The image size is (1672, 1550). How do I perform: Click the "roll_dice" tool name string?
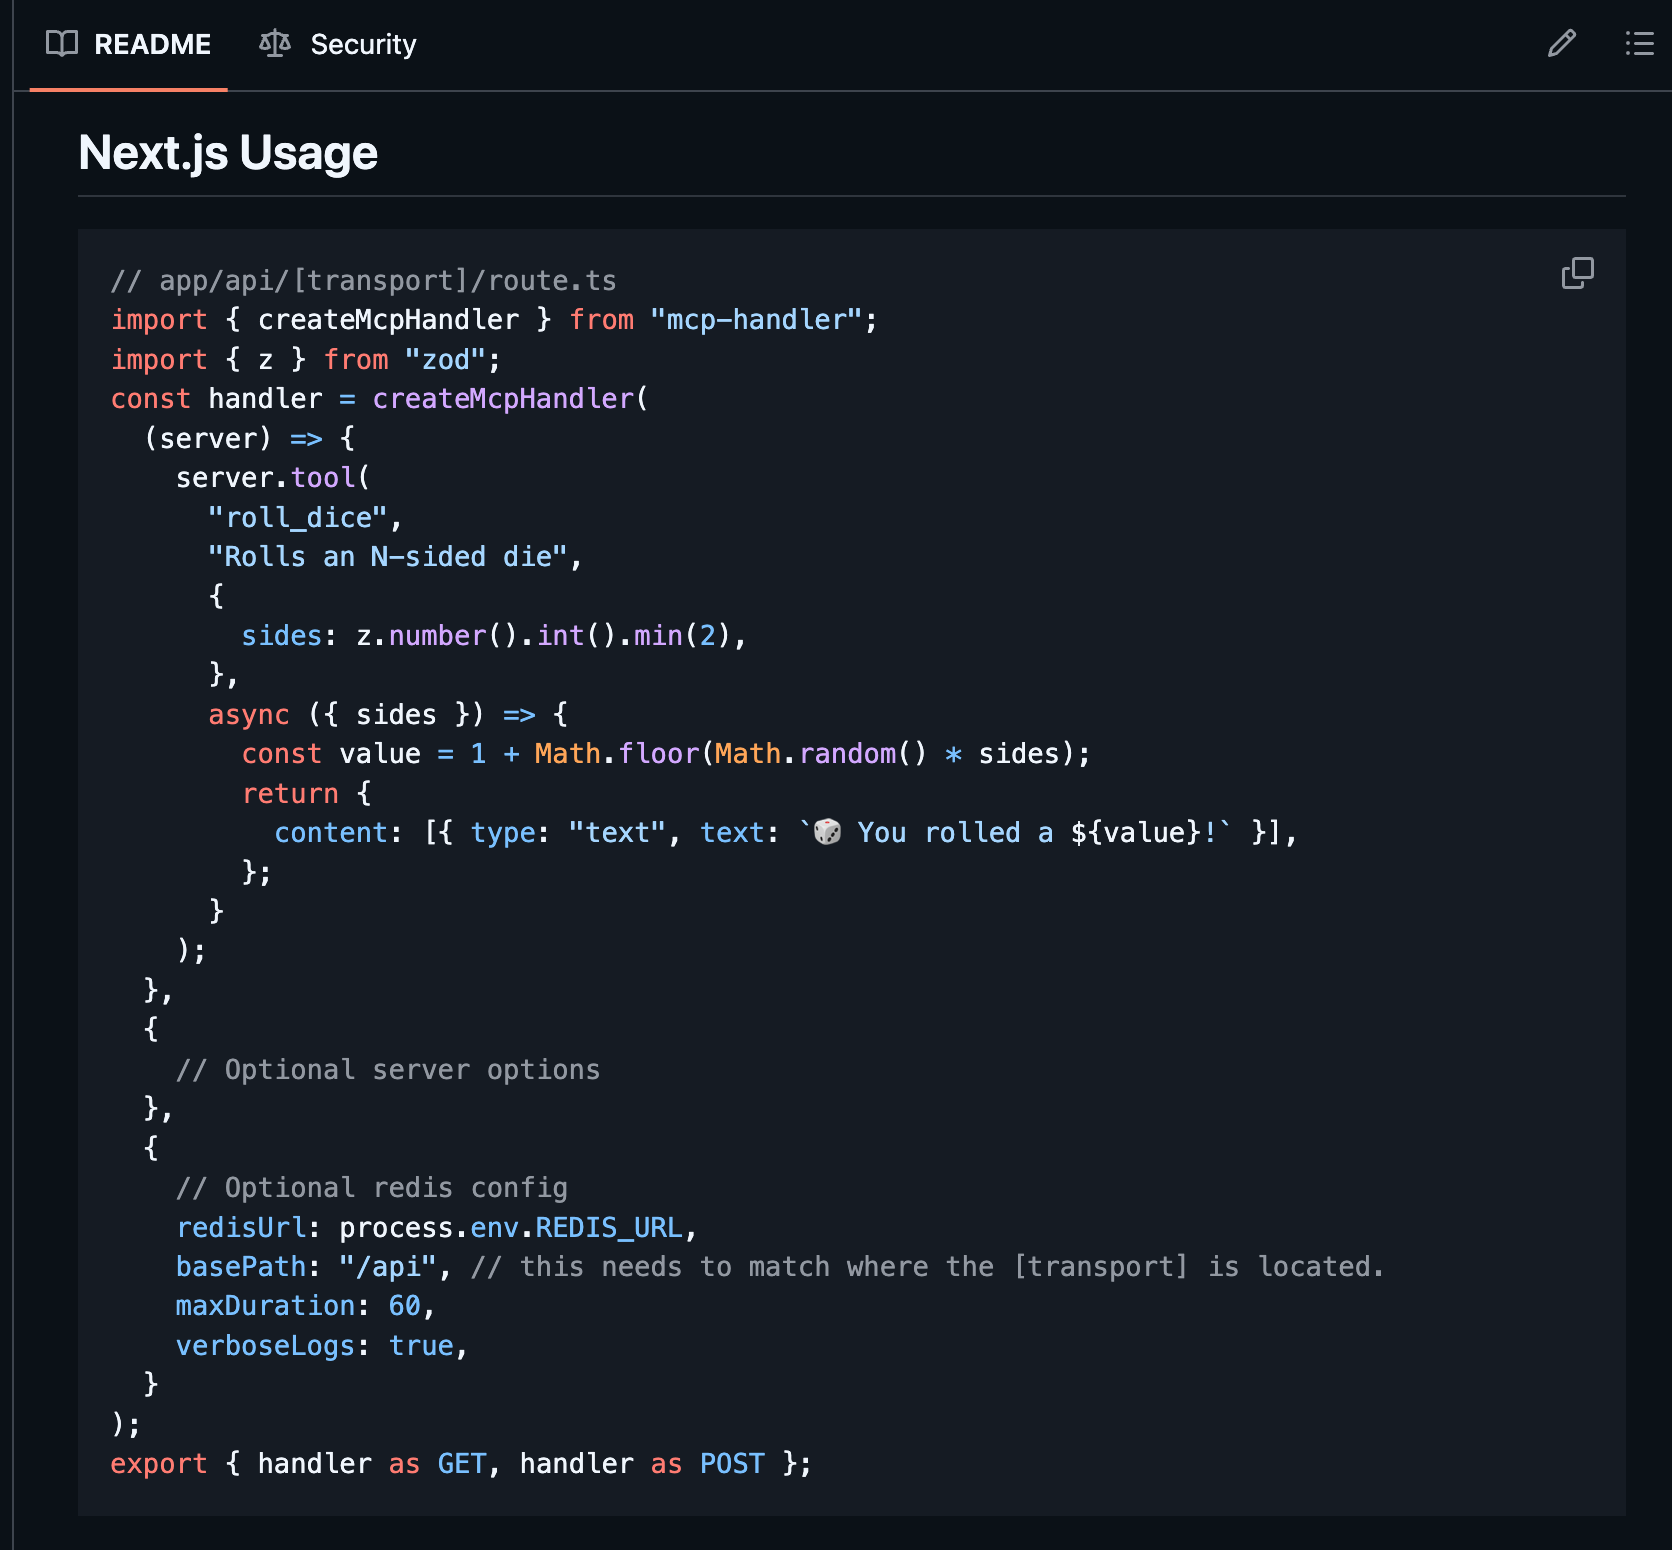coord(297,518)
